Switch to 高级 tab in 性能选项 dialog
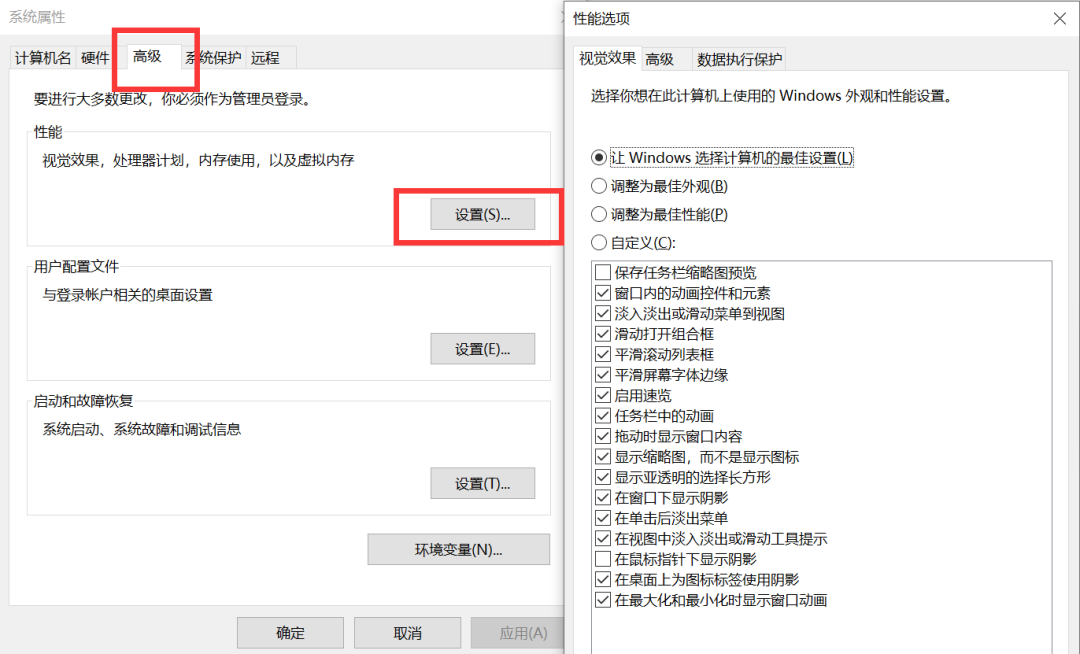The image size is (1080, 654). point(659,59)
